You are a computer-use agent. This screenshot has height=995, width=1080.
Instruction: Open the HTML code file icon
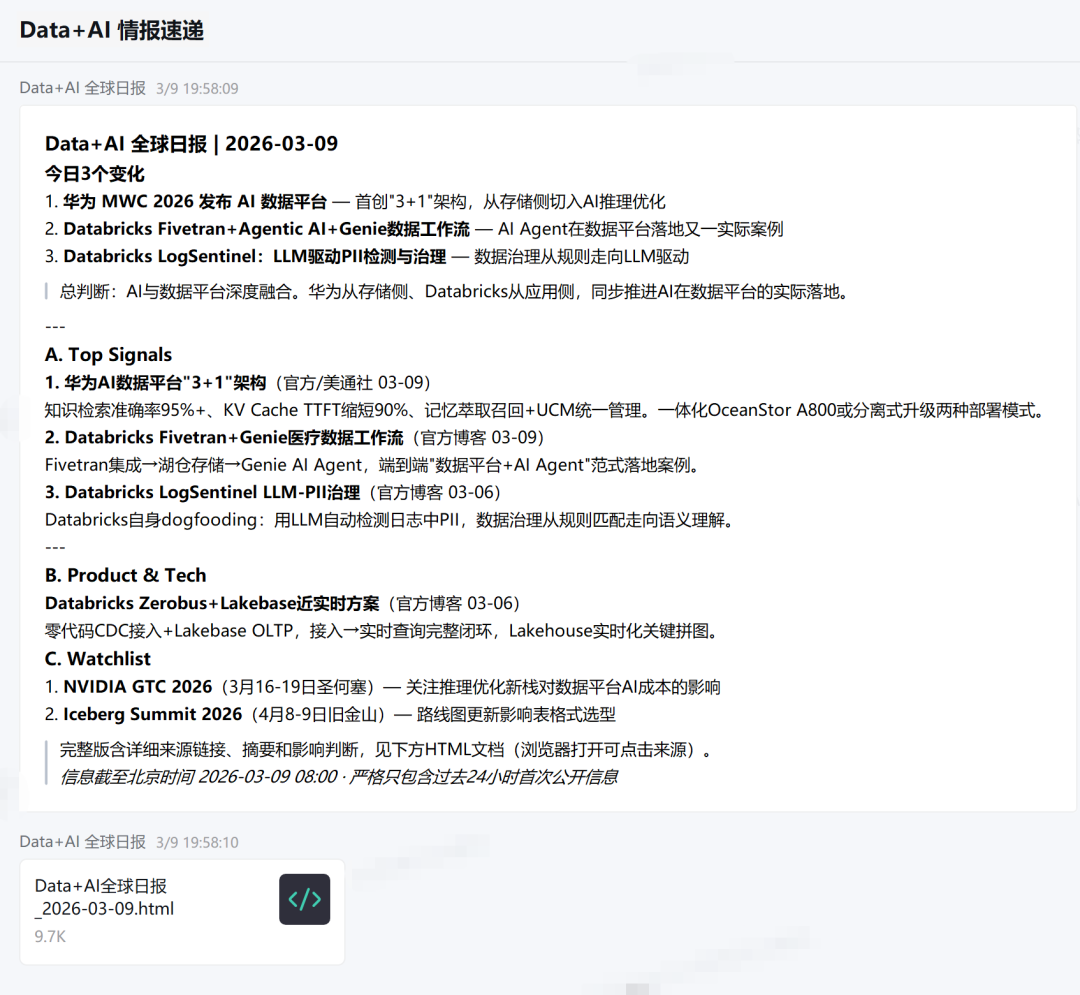(304, 899)
